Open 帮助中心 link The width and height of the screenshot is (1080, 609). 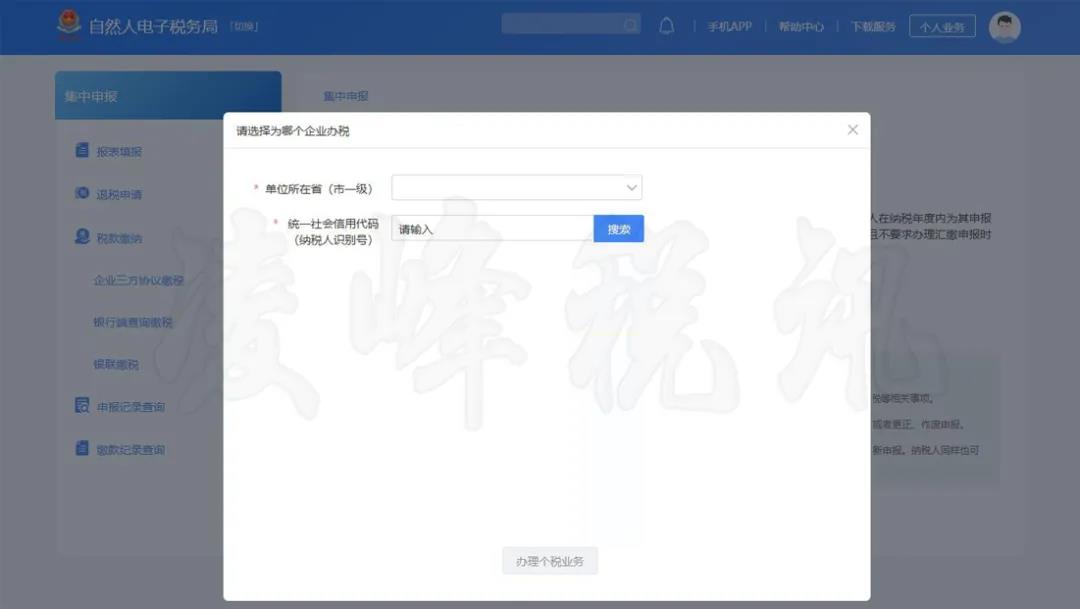(x=801, y=27)
